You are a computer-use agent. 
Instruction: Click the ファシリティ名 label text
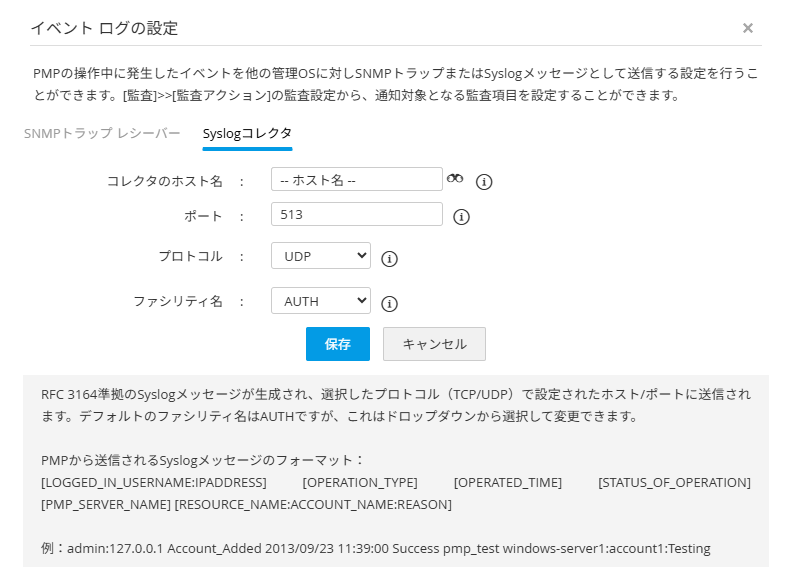click(x=178, y=301)
